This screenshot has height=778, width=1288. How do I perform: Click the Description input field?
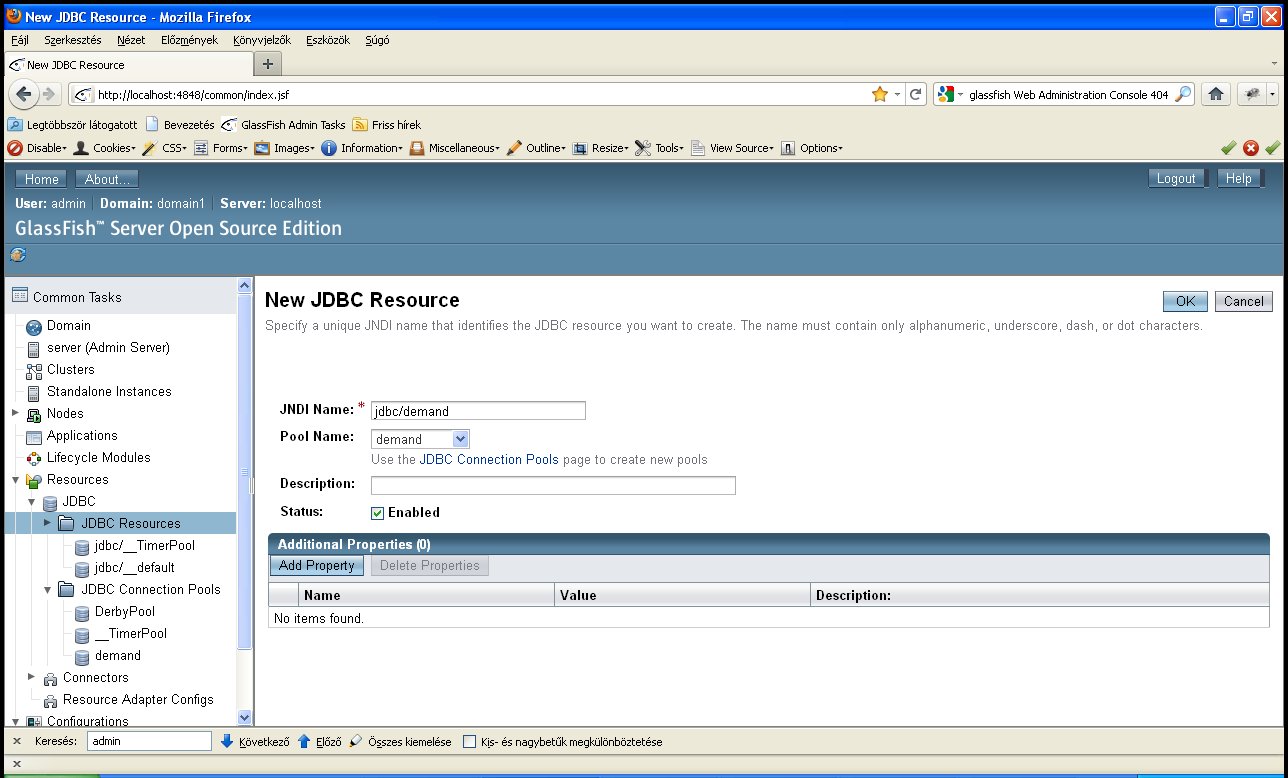point(553,485)
